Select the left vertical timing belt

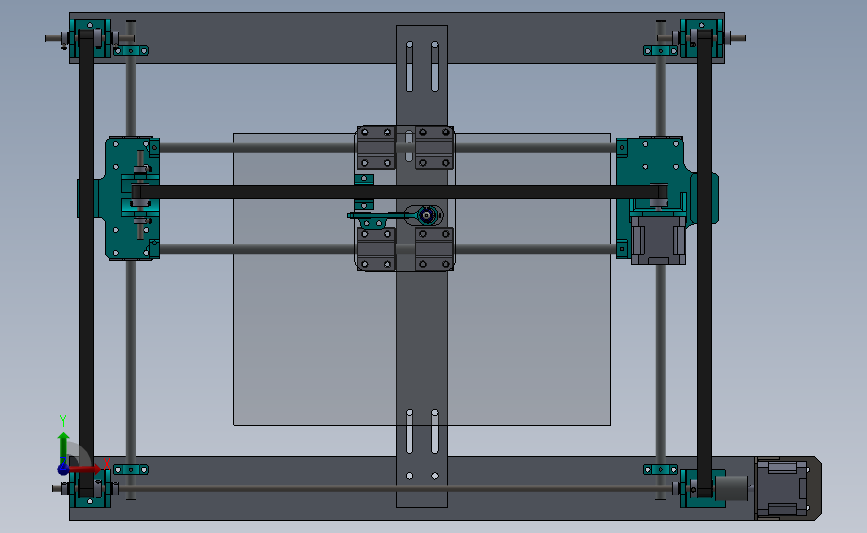(86, 263)
